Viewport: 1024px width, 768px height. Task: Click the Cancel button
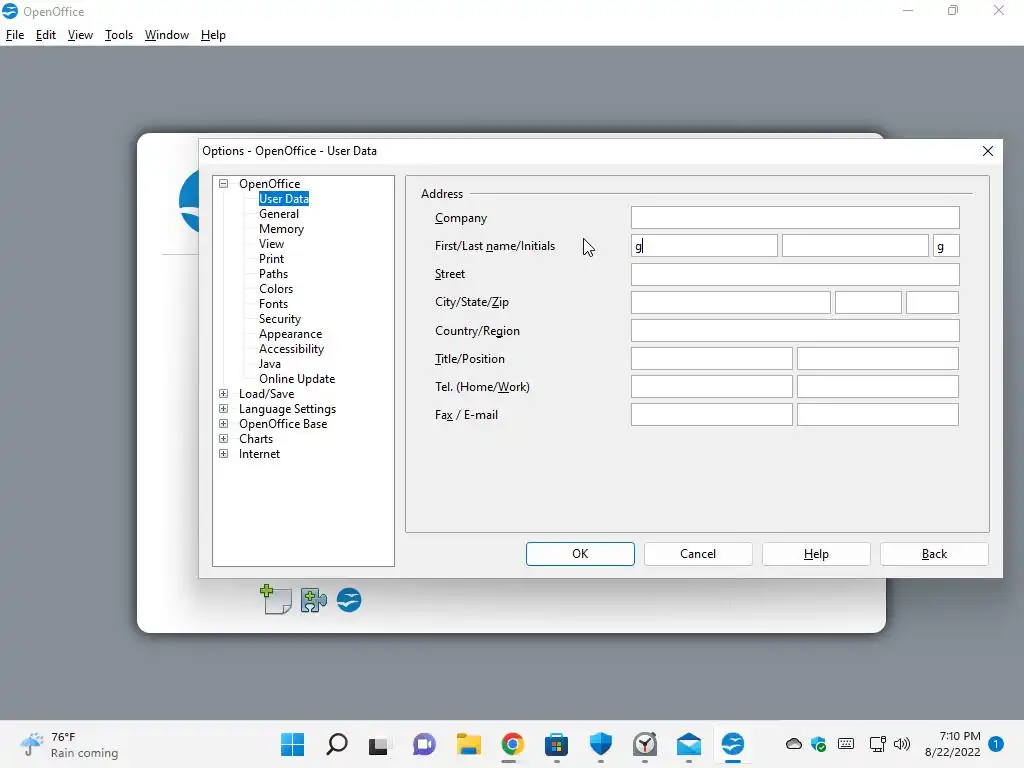click(x=698, y=554)
